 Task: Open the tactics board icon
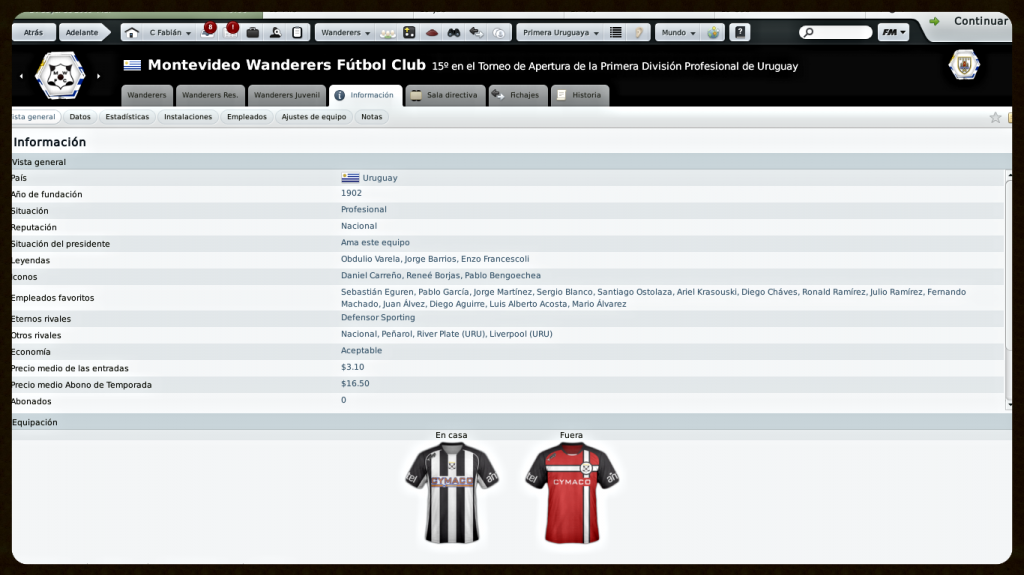409,33
